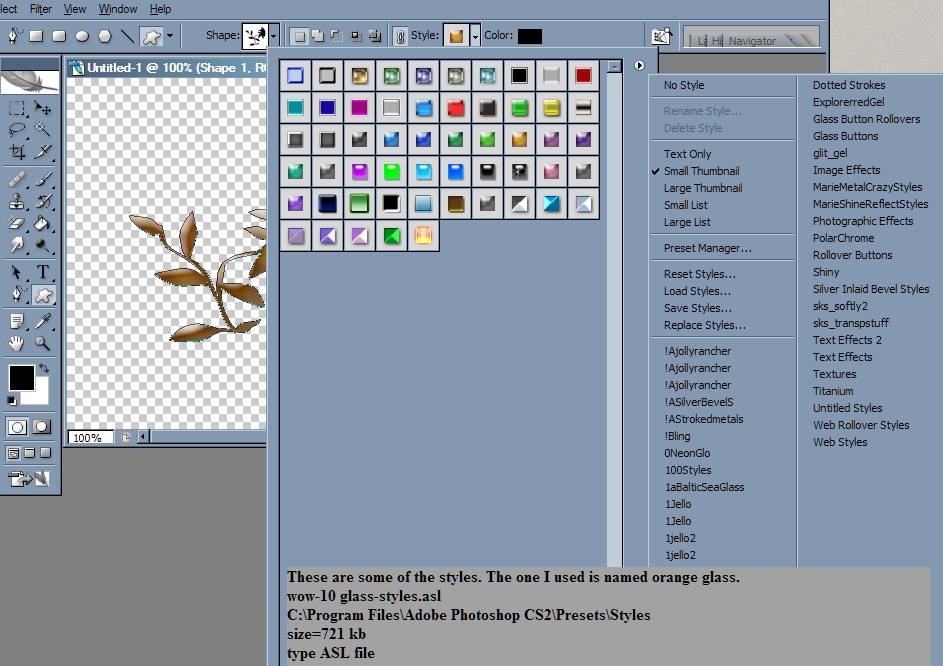Screen dimensions: 943x666
Task: Click the styles palette flyout arrow
Action: tap(639, 66)
